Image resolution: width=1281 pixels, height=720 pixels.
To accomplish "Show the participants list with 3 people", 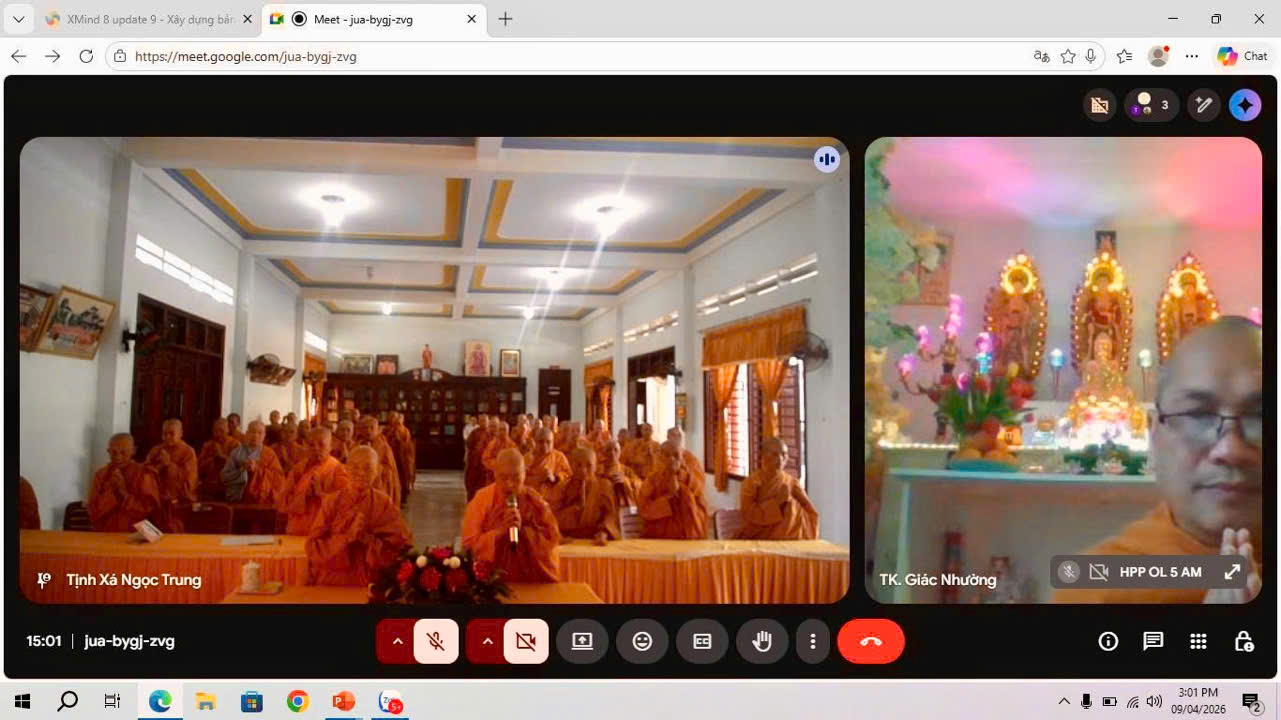I will 1151,105.
